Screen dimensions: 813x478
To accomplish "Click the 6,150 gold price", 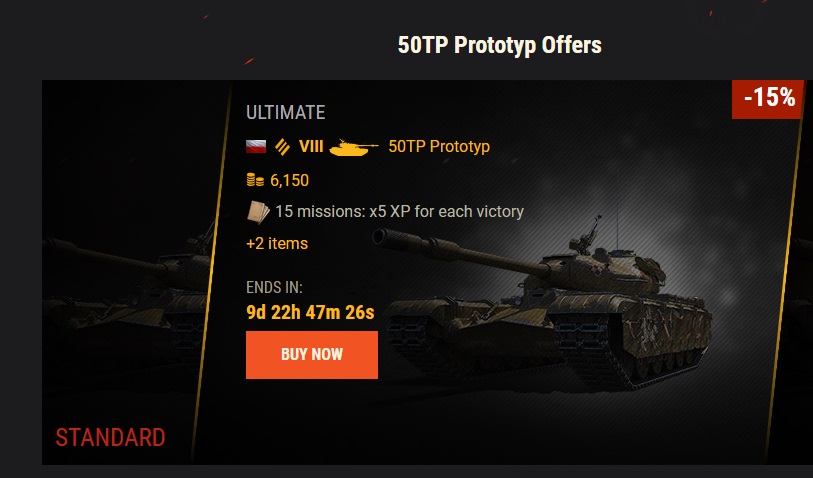I will pos(289,180).
